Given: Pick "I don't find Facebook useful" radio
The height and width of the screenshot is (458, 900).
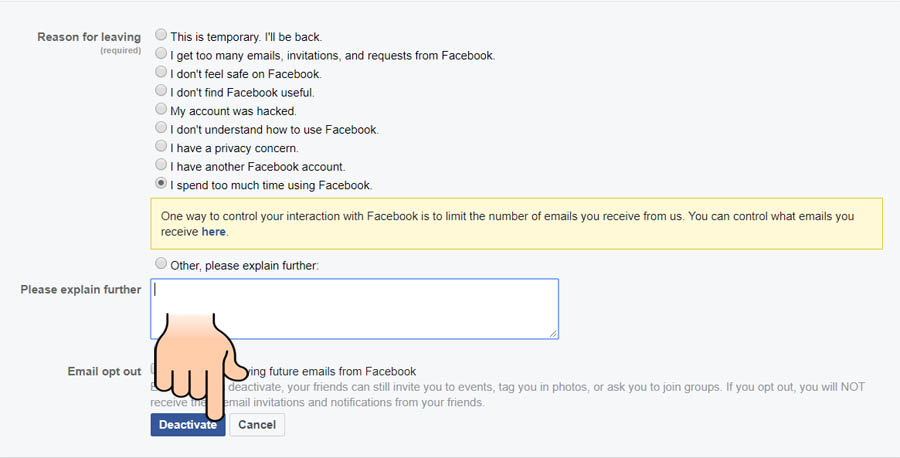Looking at the screenshot, I should 161,91.
